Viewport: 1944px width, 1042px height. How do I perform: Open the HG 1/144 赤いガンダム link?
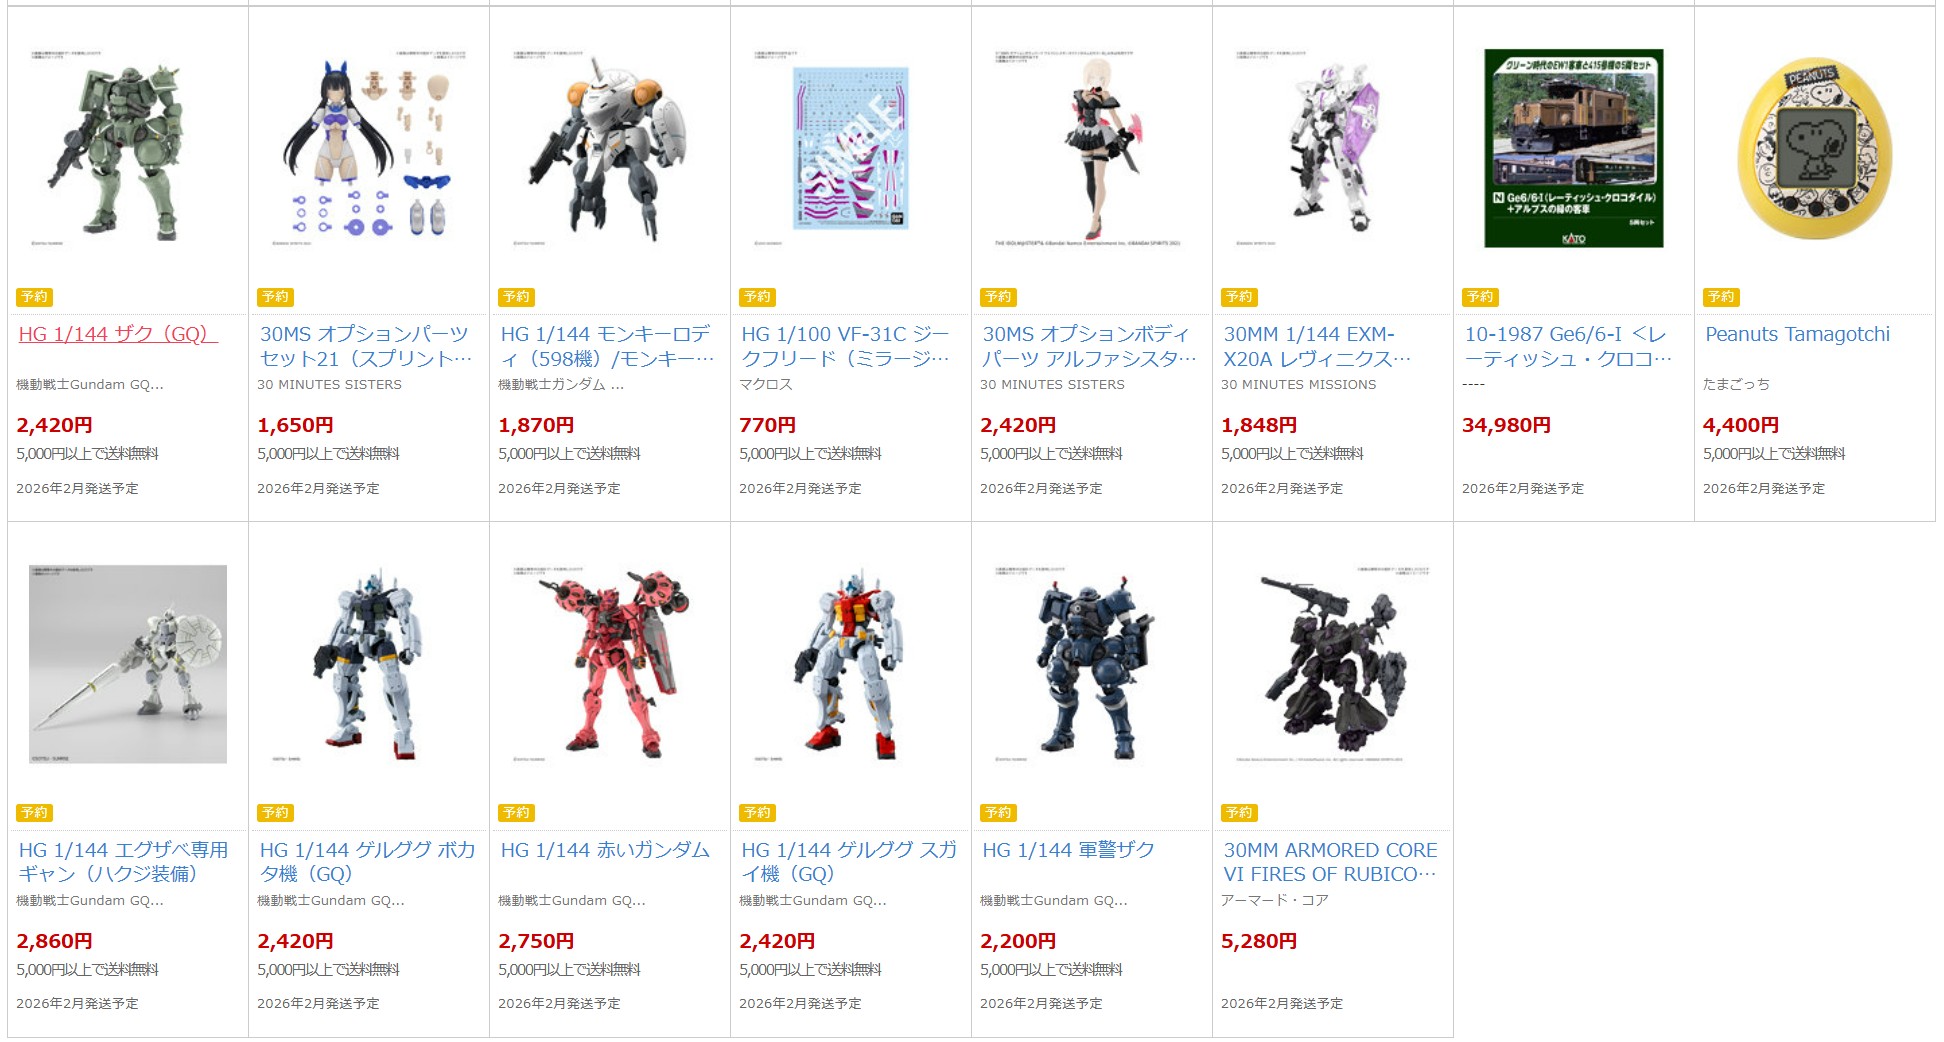point(605,850)
